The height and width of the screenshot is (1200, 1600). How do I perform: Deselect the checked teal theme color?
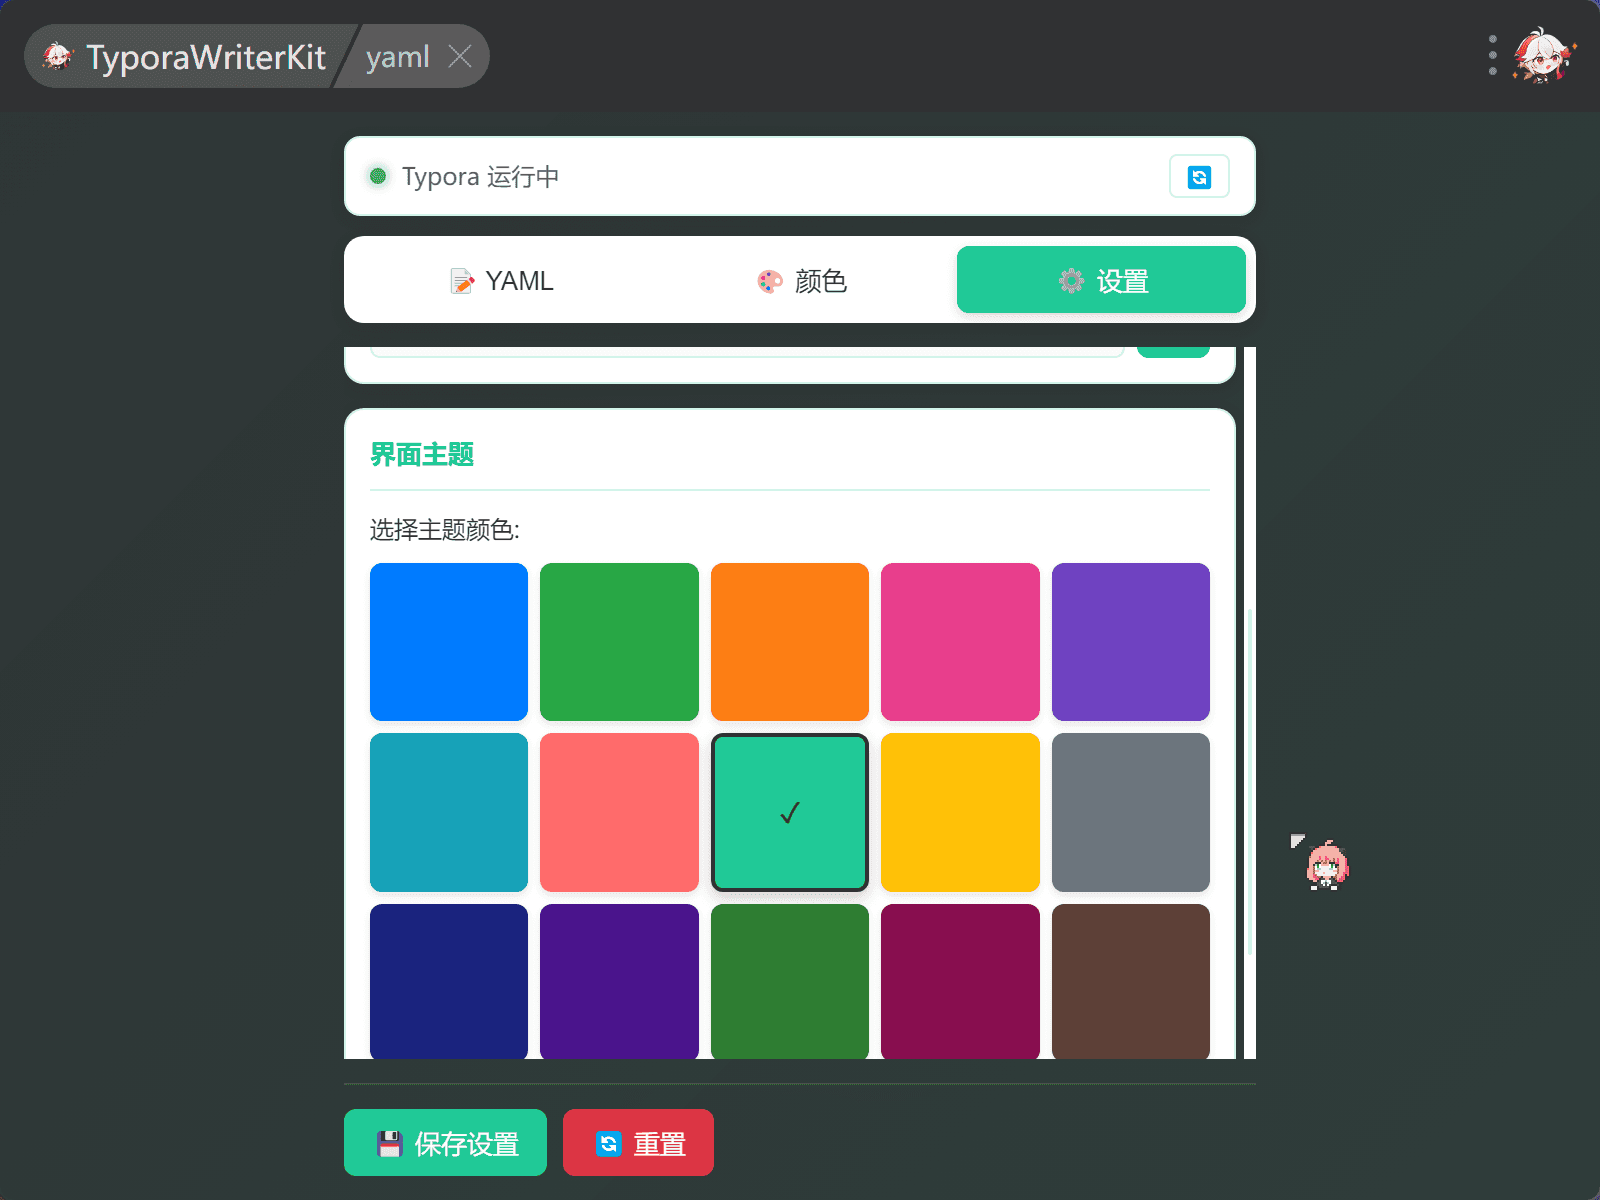(789, 812)
